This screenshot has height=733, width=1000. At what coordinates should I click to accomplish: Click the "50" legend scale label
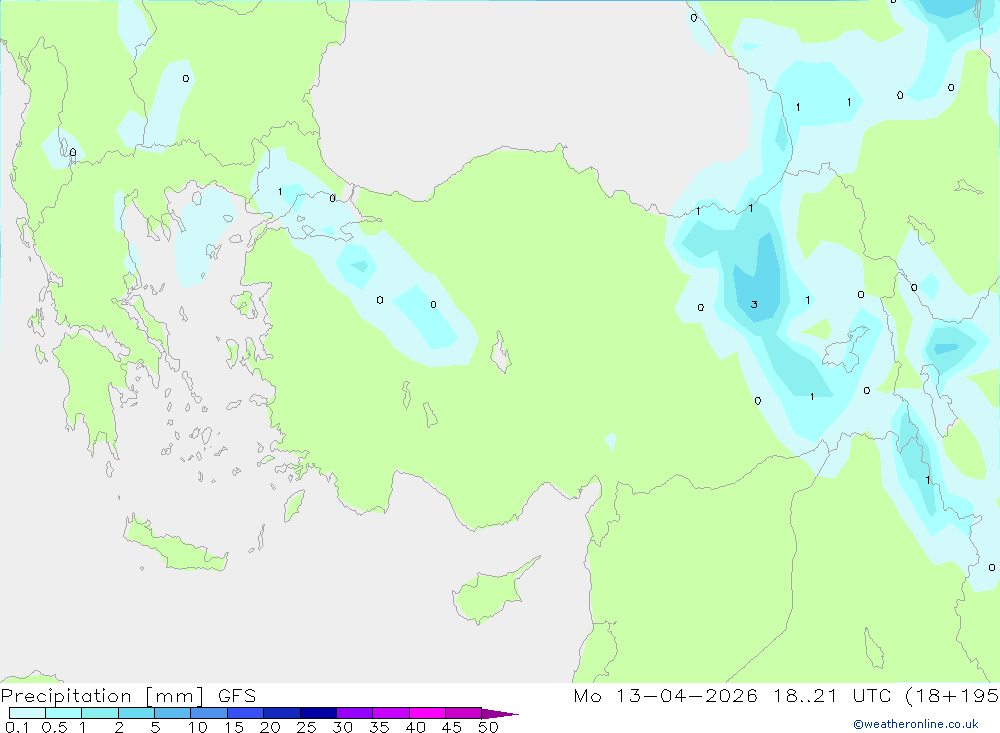click(488, 727)
